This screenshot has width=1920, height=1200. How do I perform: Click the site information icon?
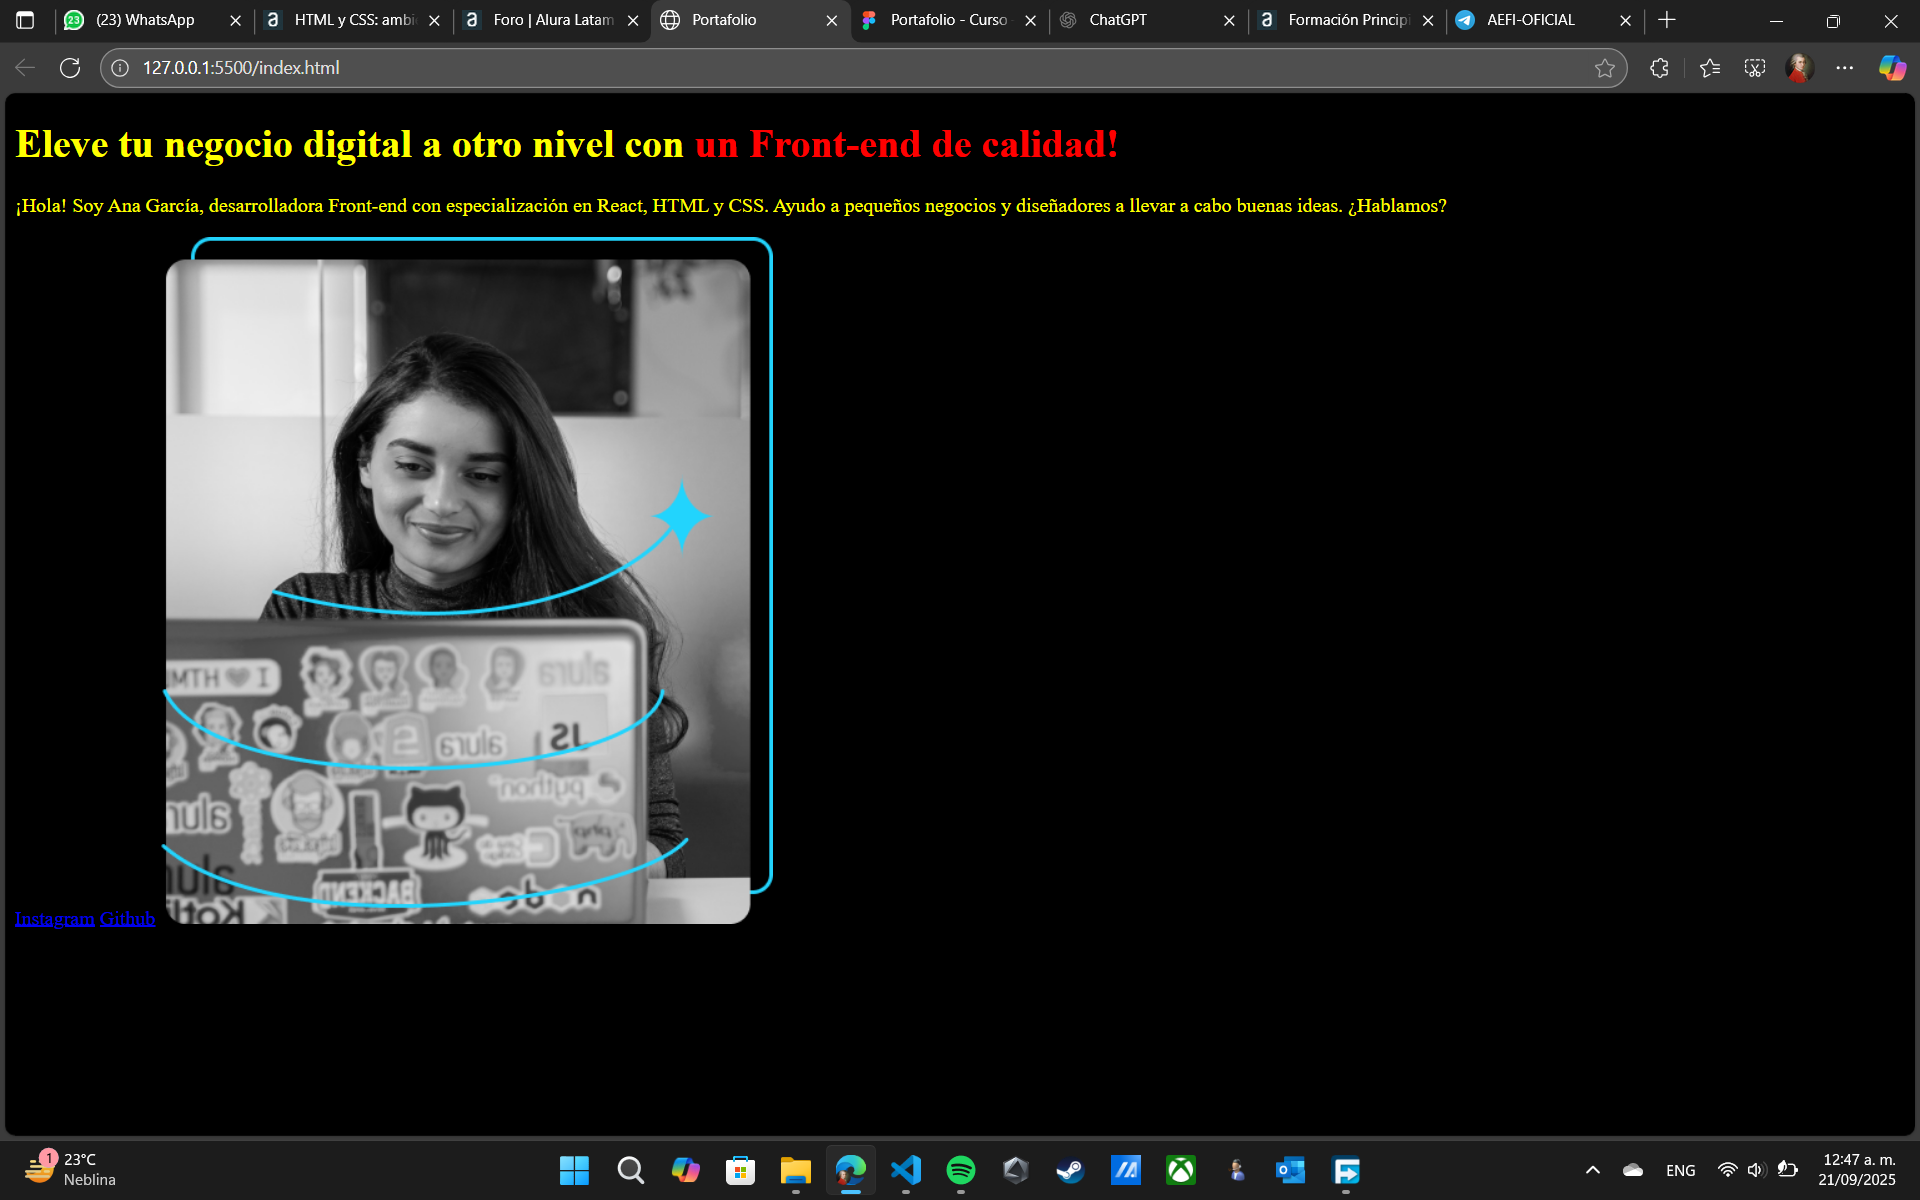point(120,68)
